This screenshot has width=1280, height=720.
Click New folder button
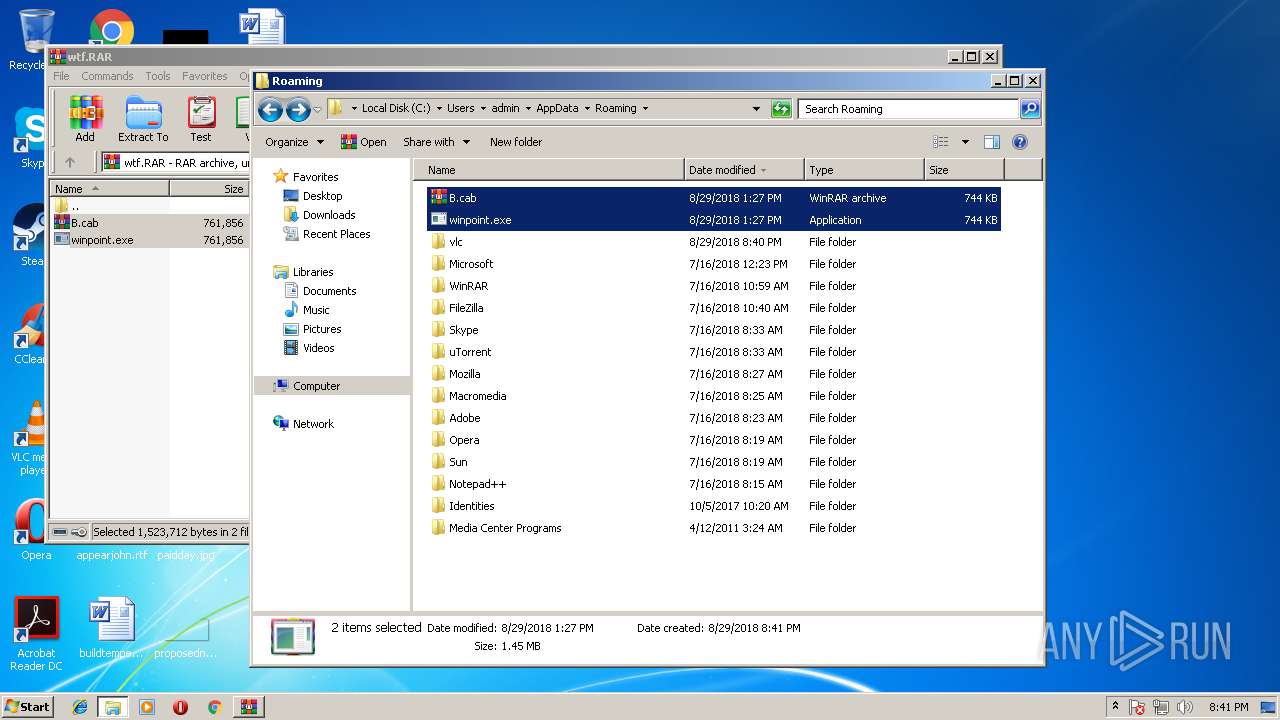(516, 142)
